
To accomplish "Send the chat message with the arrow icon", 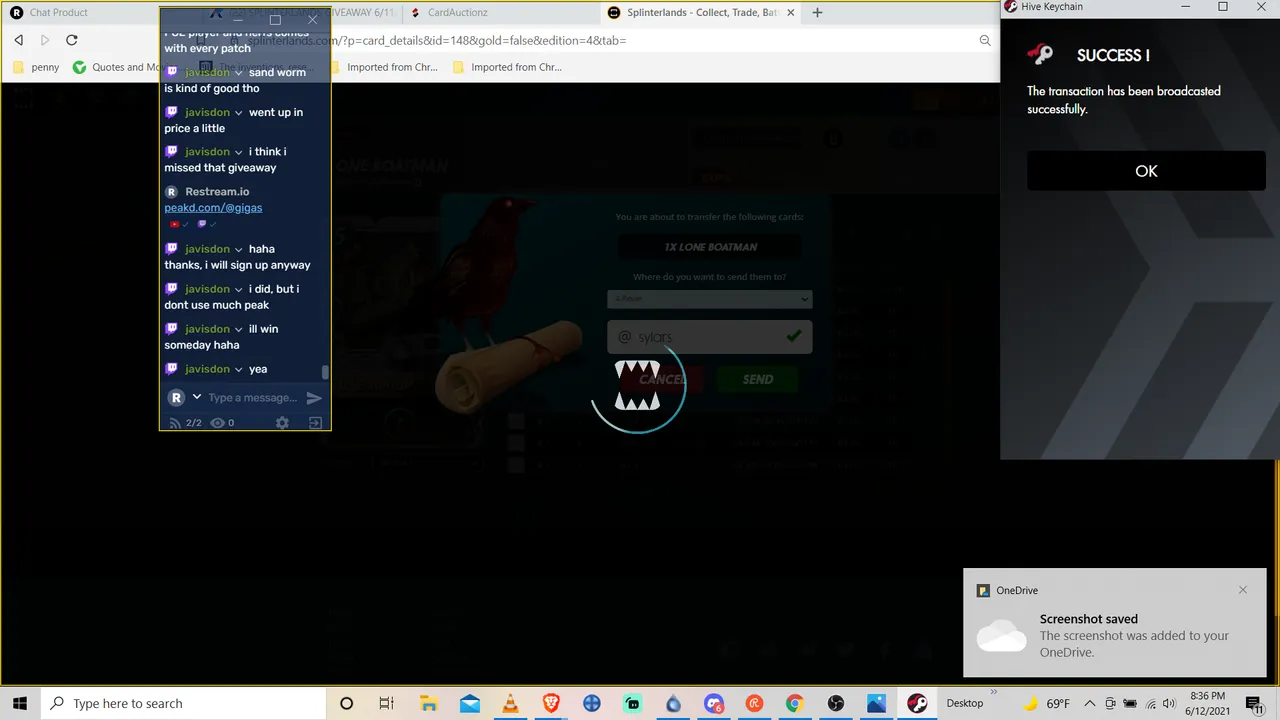I will pyautogui.click(x=314, y=398).
